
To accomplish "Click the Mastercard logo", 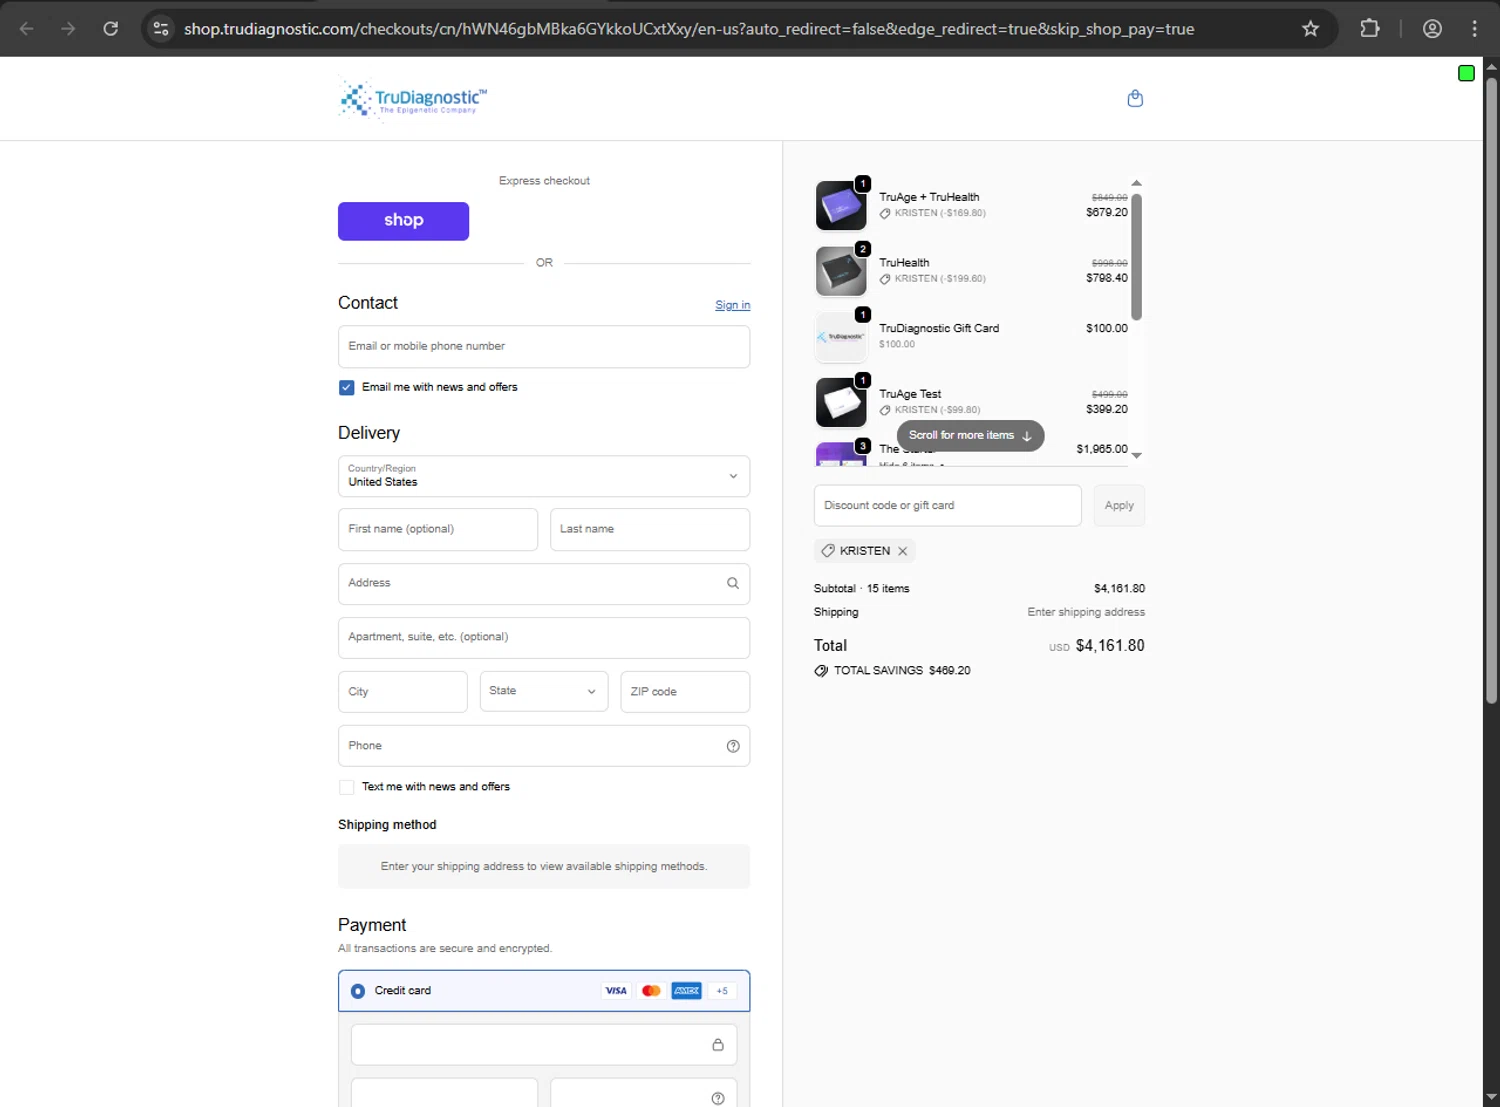I will pyautogui.click(x=651, y=991).
